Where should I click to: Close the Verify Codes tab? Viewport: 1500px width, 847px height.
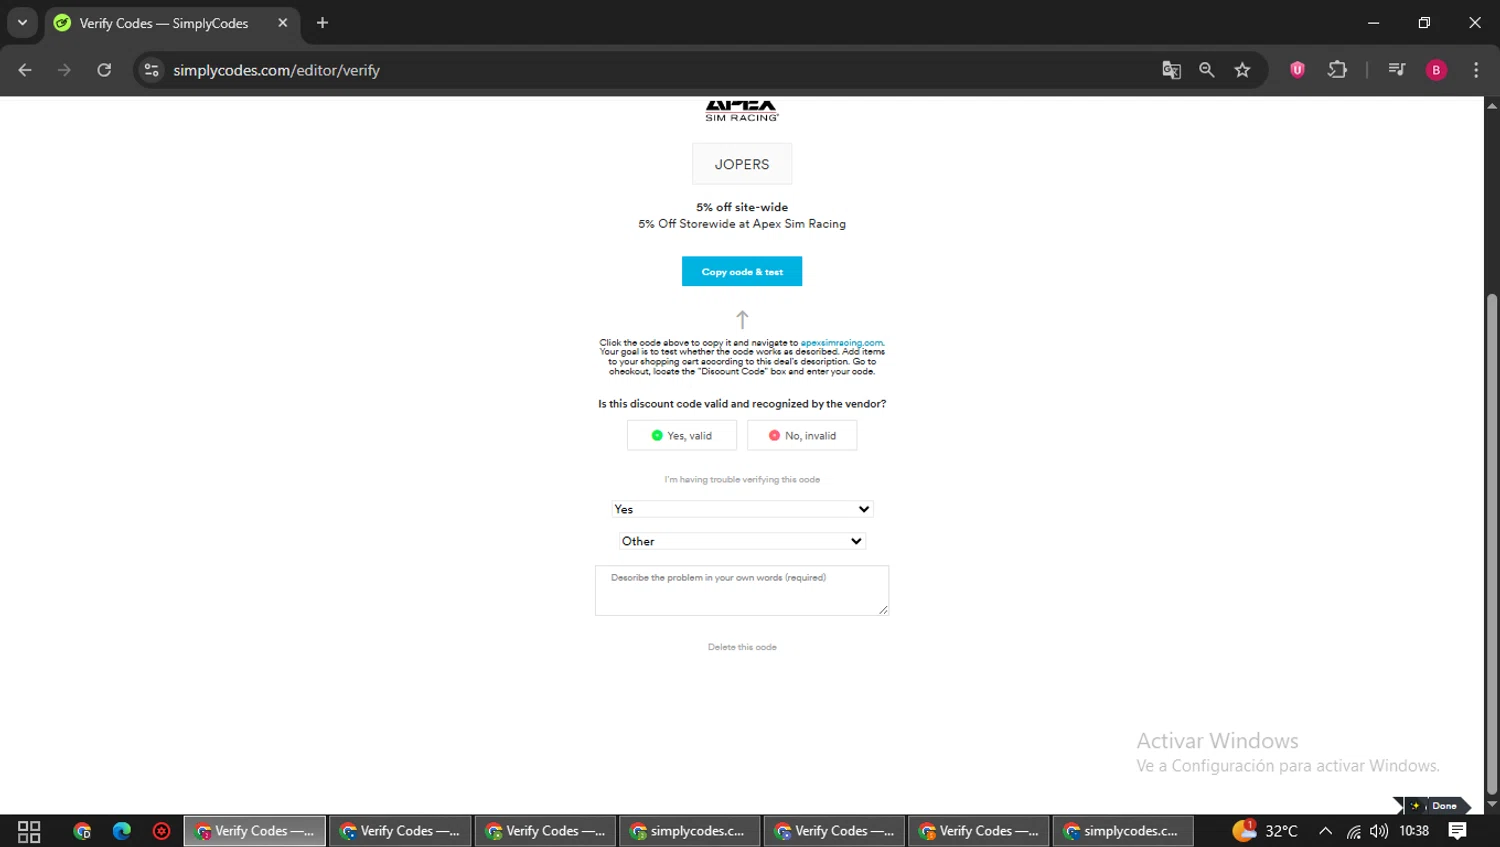(282, 23)
